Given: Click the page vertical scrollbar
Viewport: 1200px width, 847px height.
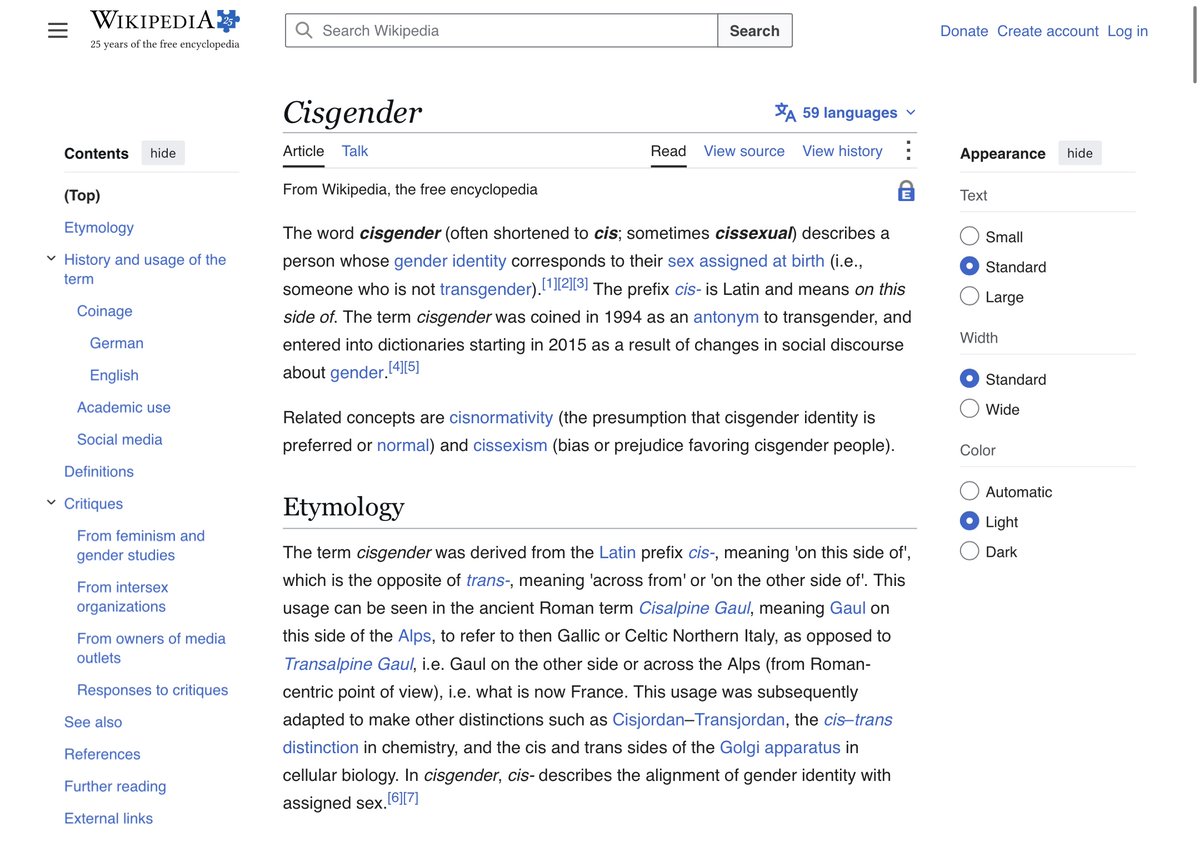Looking at the screenshot, I should (x=1195, y=45).
